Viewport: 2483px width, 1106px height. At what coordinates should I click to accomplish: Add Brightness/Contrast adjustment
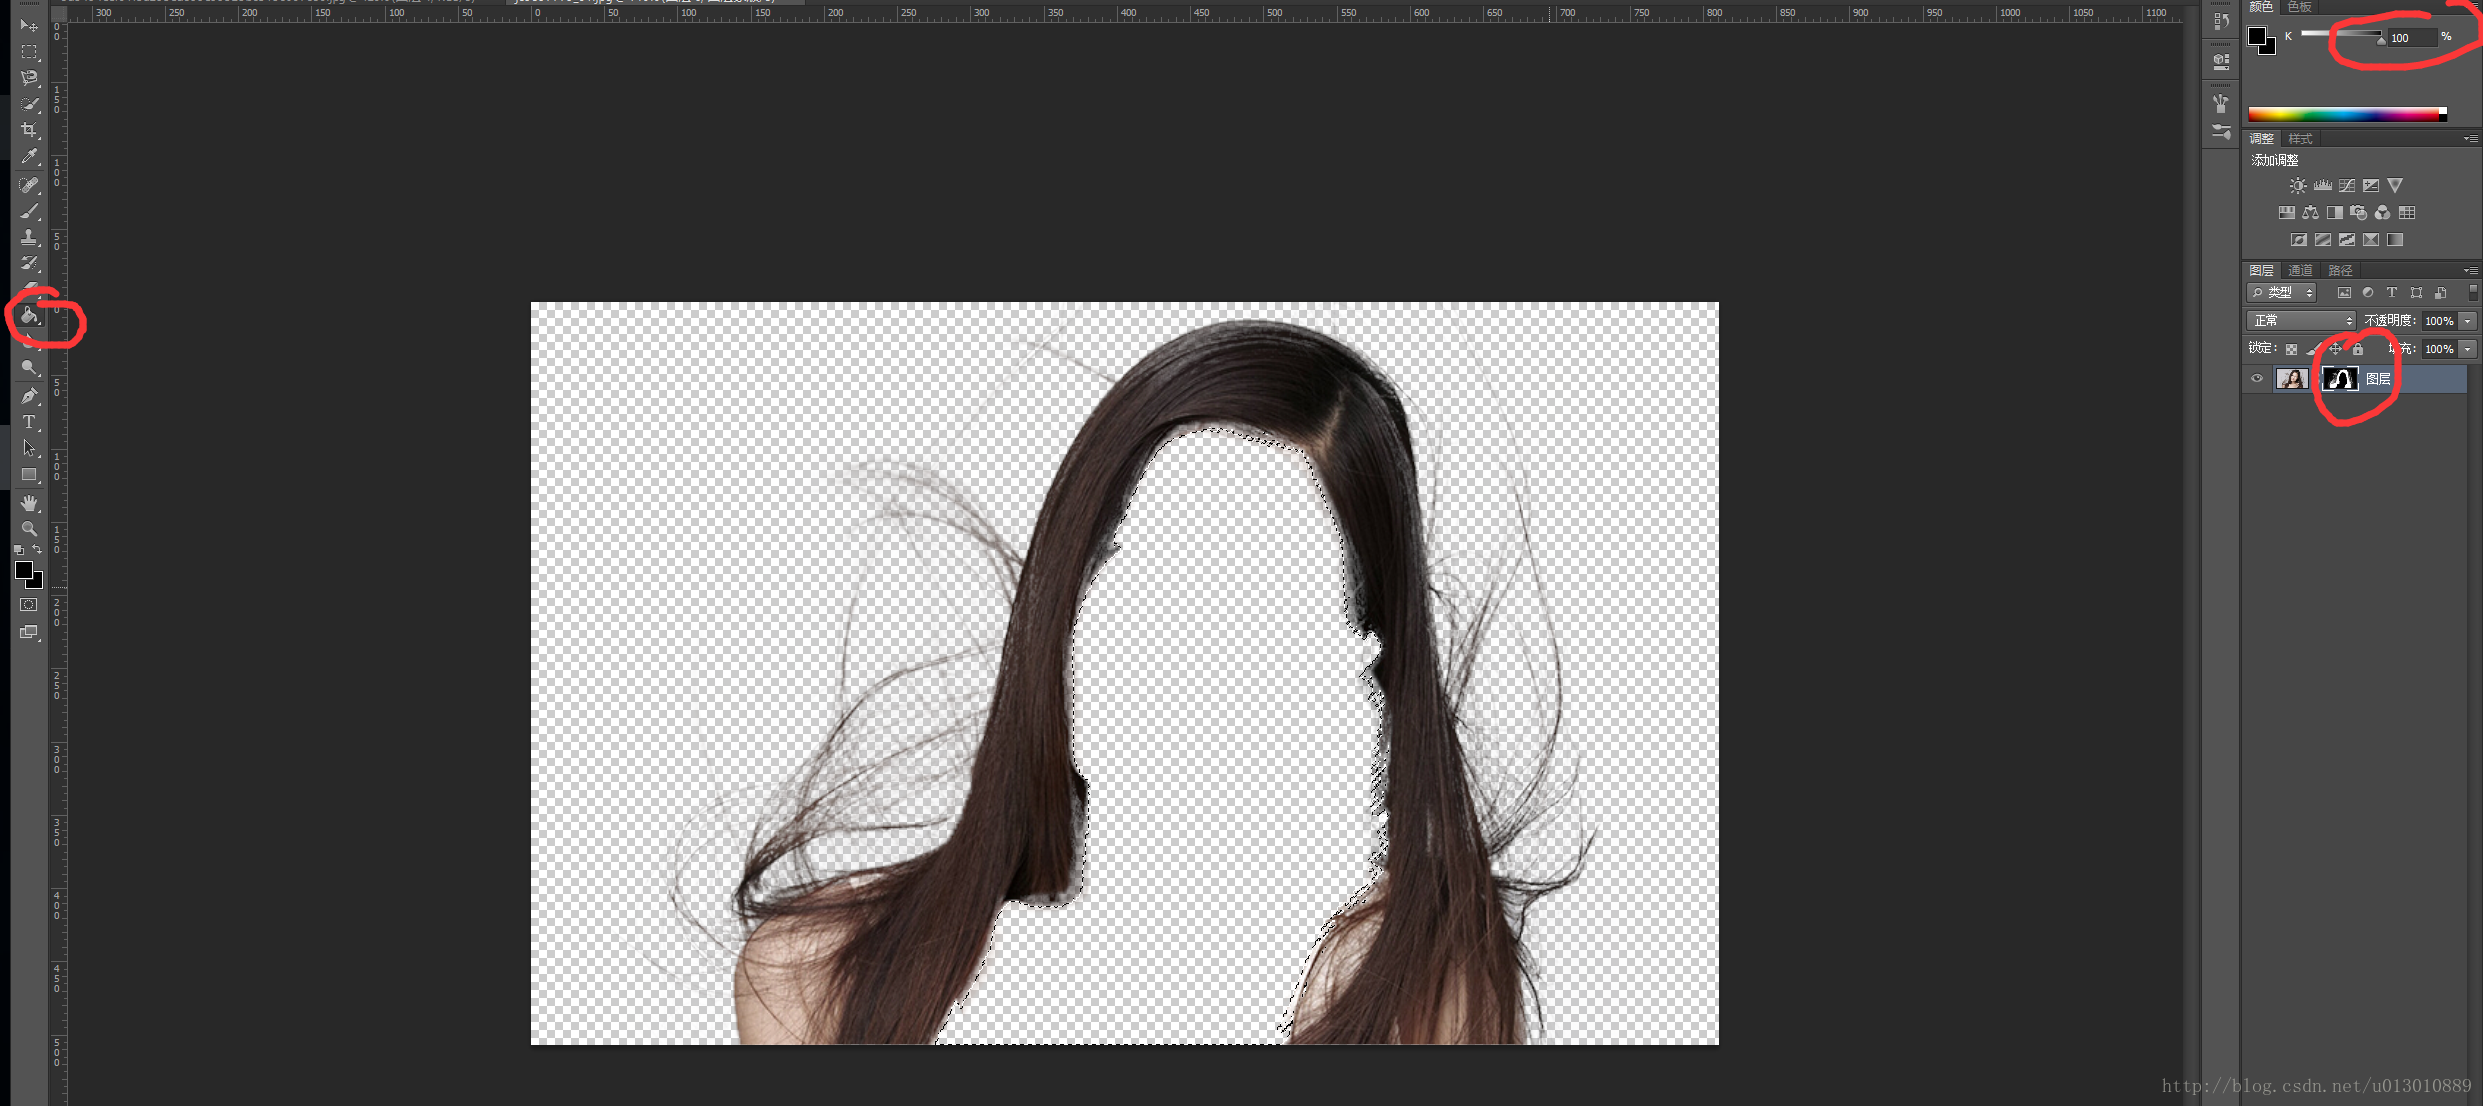click(2298, 186)
